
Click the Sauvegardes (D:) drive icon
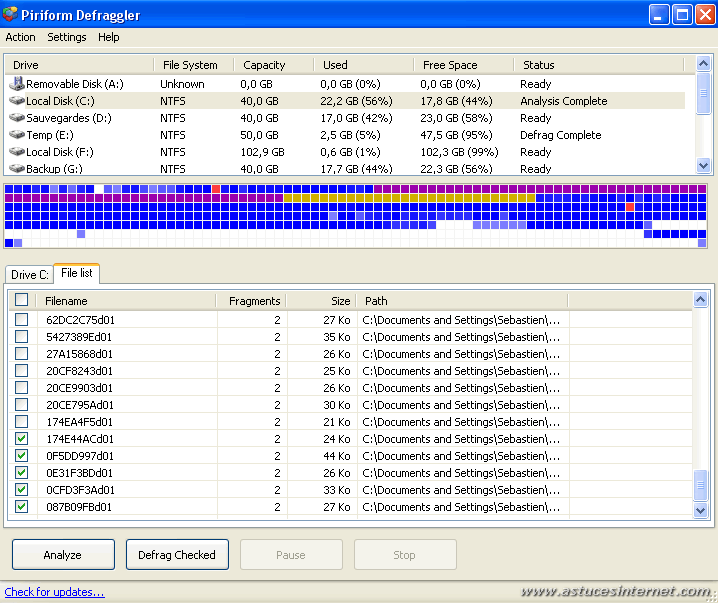[x=17, y=118]
